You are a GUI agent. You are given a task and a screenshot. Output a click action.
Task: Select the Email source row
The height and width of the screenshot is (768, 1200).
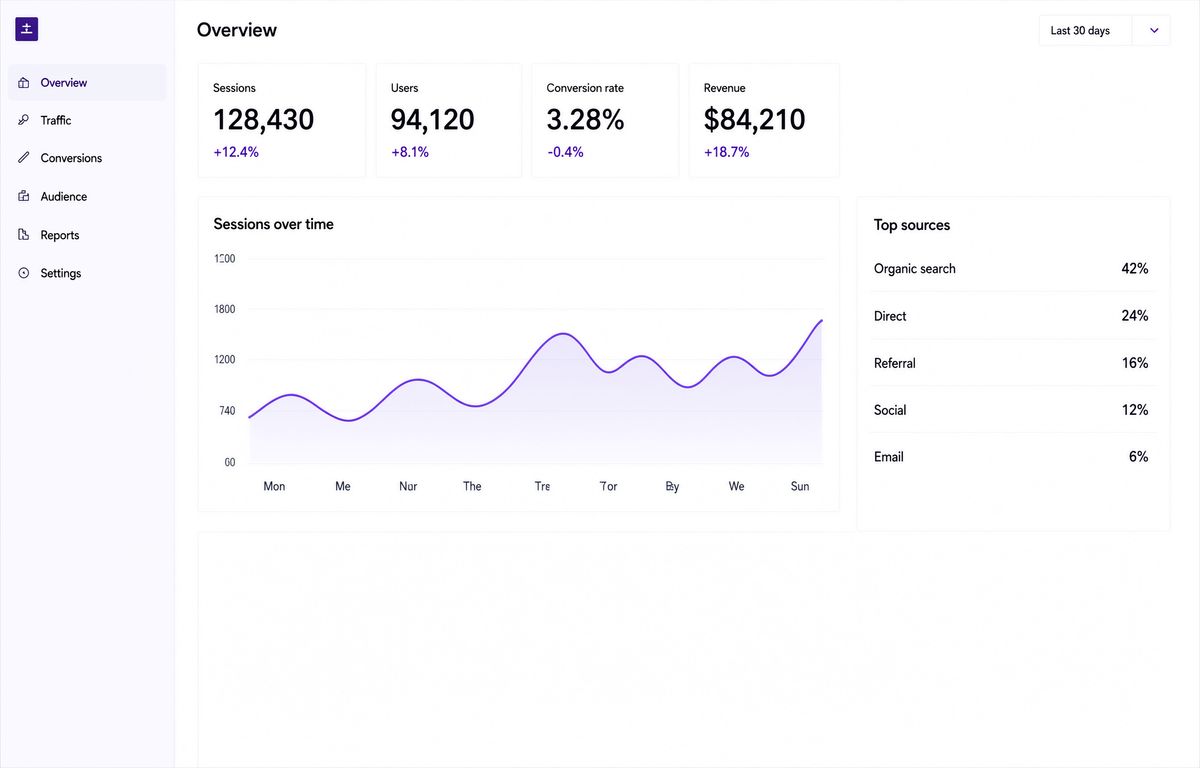click(x=1011, y=457)
